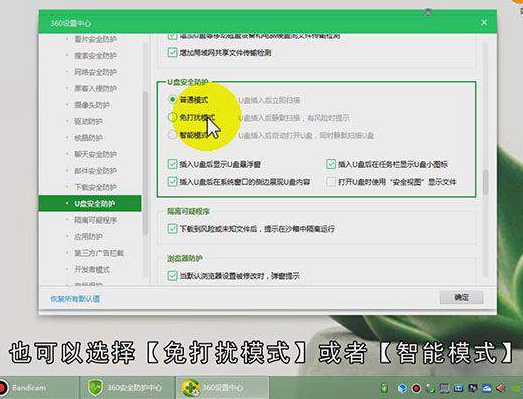Select 应用防护 sidebar item
The image size is (523, 399).
tap(88, 236)
